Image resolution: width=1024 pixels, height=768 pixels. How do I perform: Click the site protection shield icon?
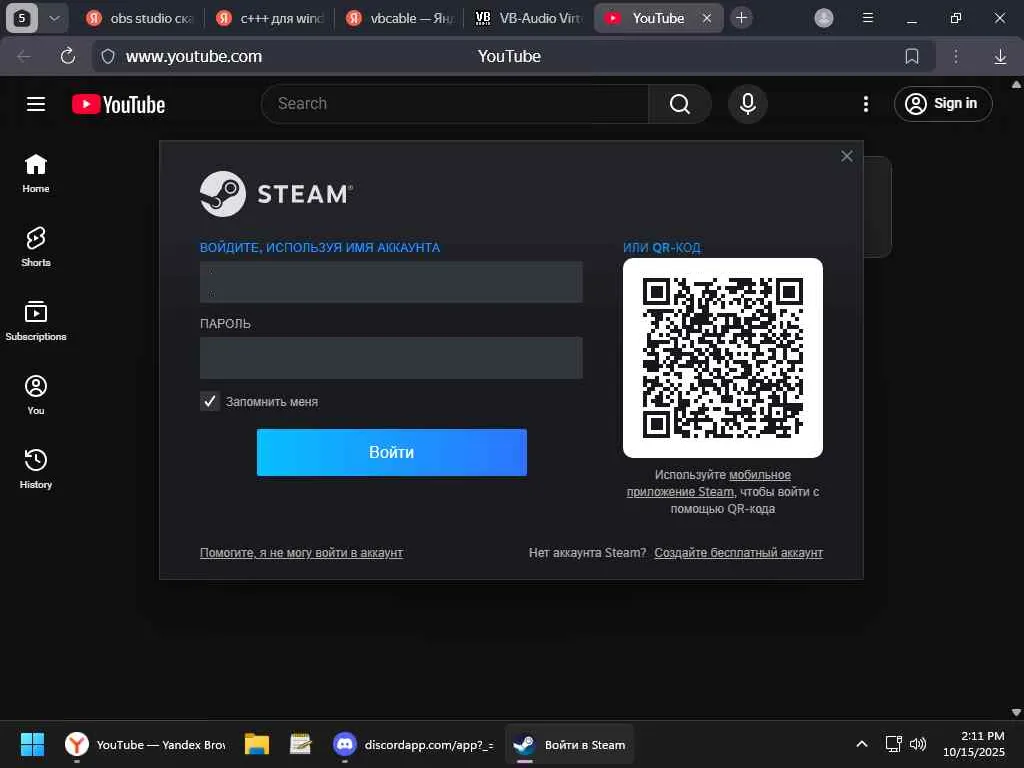coord(108,57)
